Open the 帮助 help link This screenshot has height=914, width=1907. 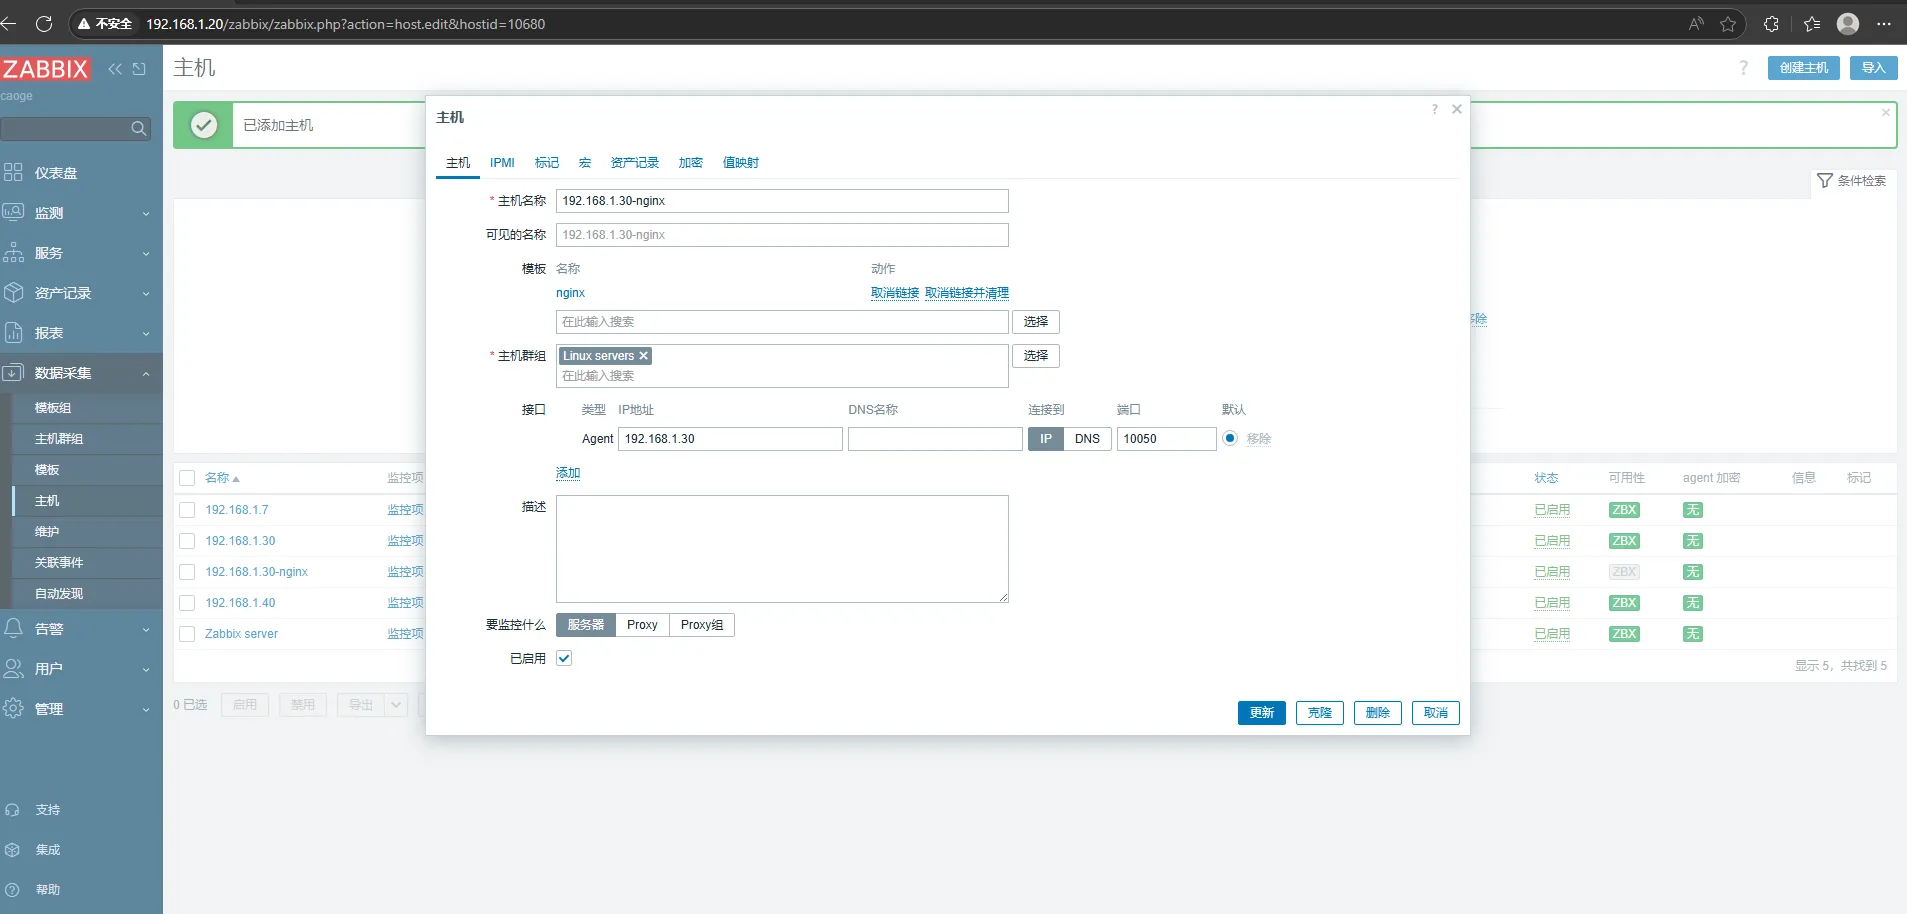click(48, 890)
